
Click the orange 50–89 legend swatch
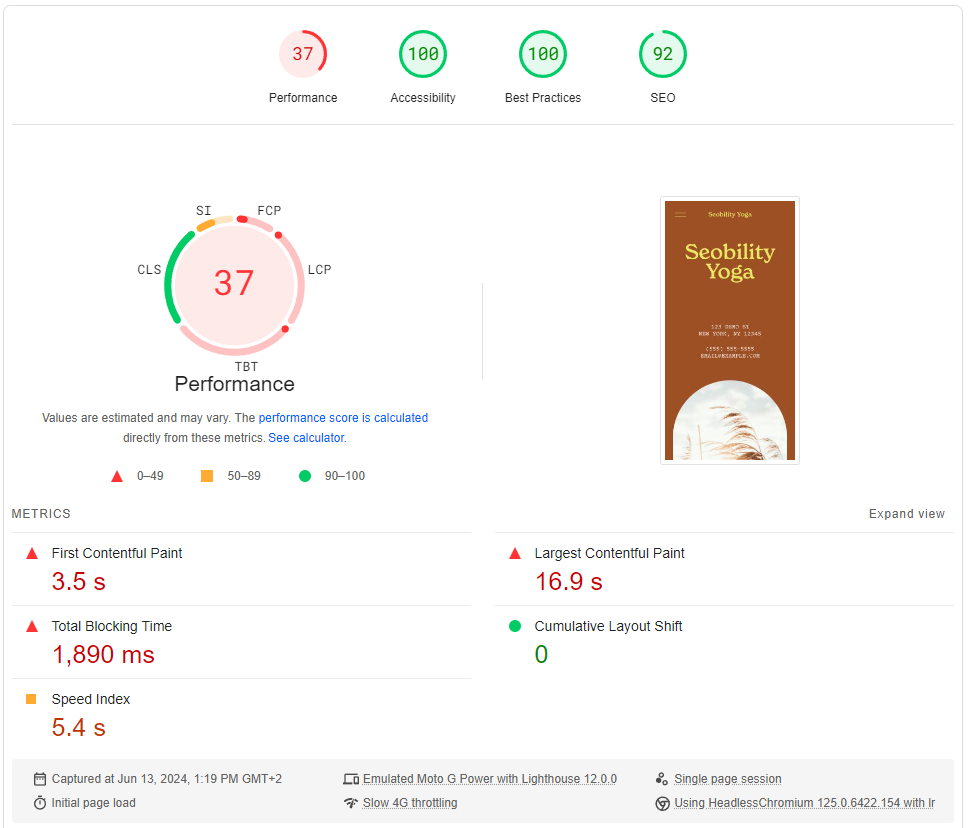[x=206, y=476]
